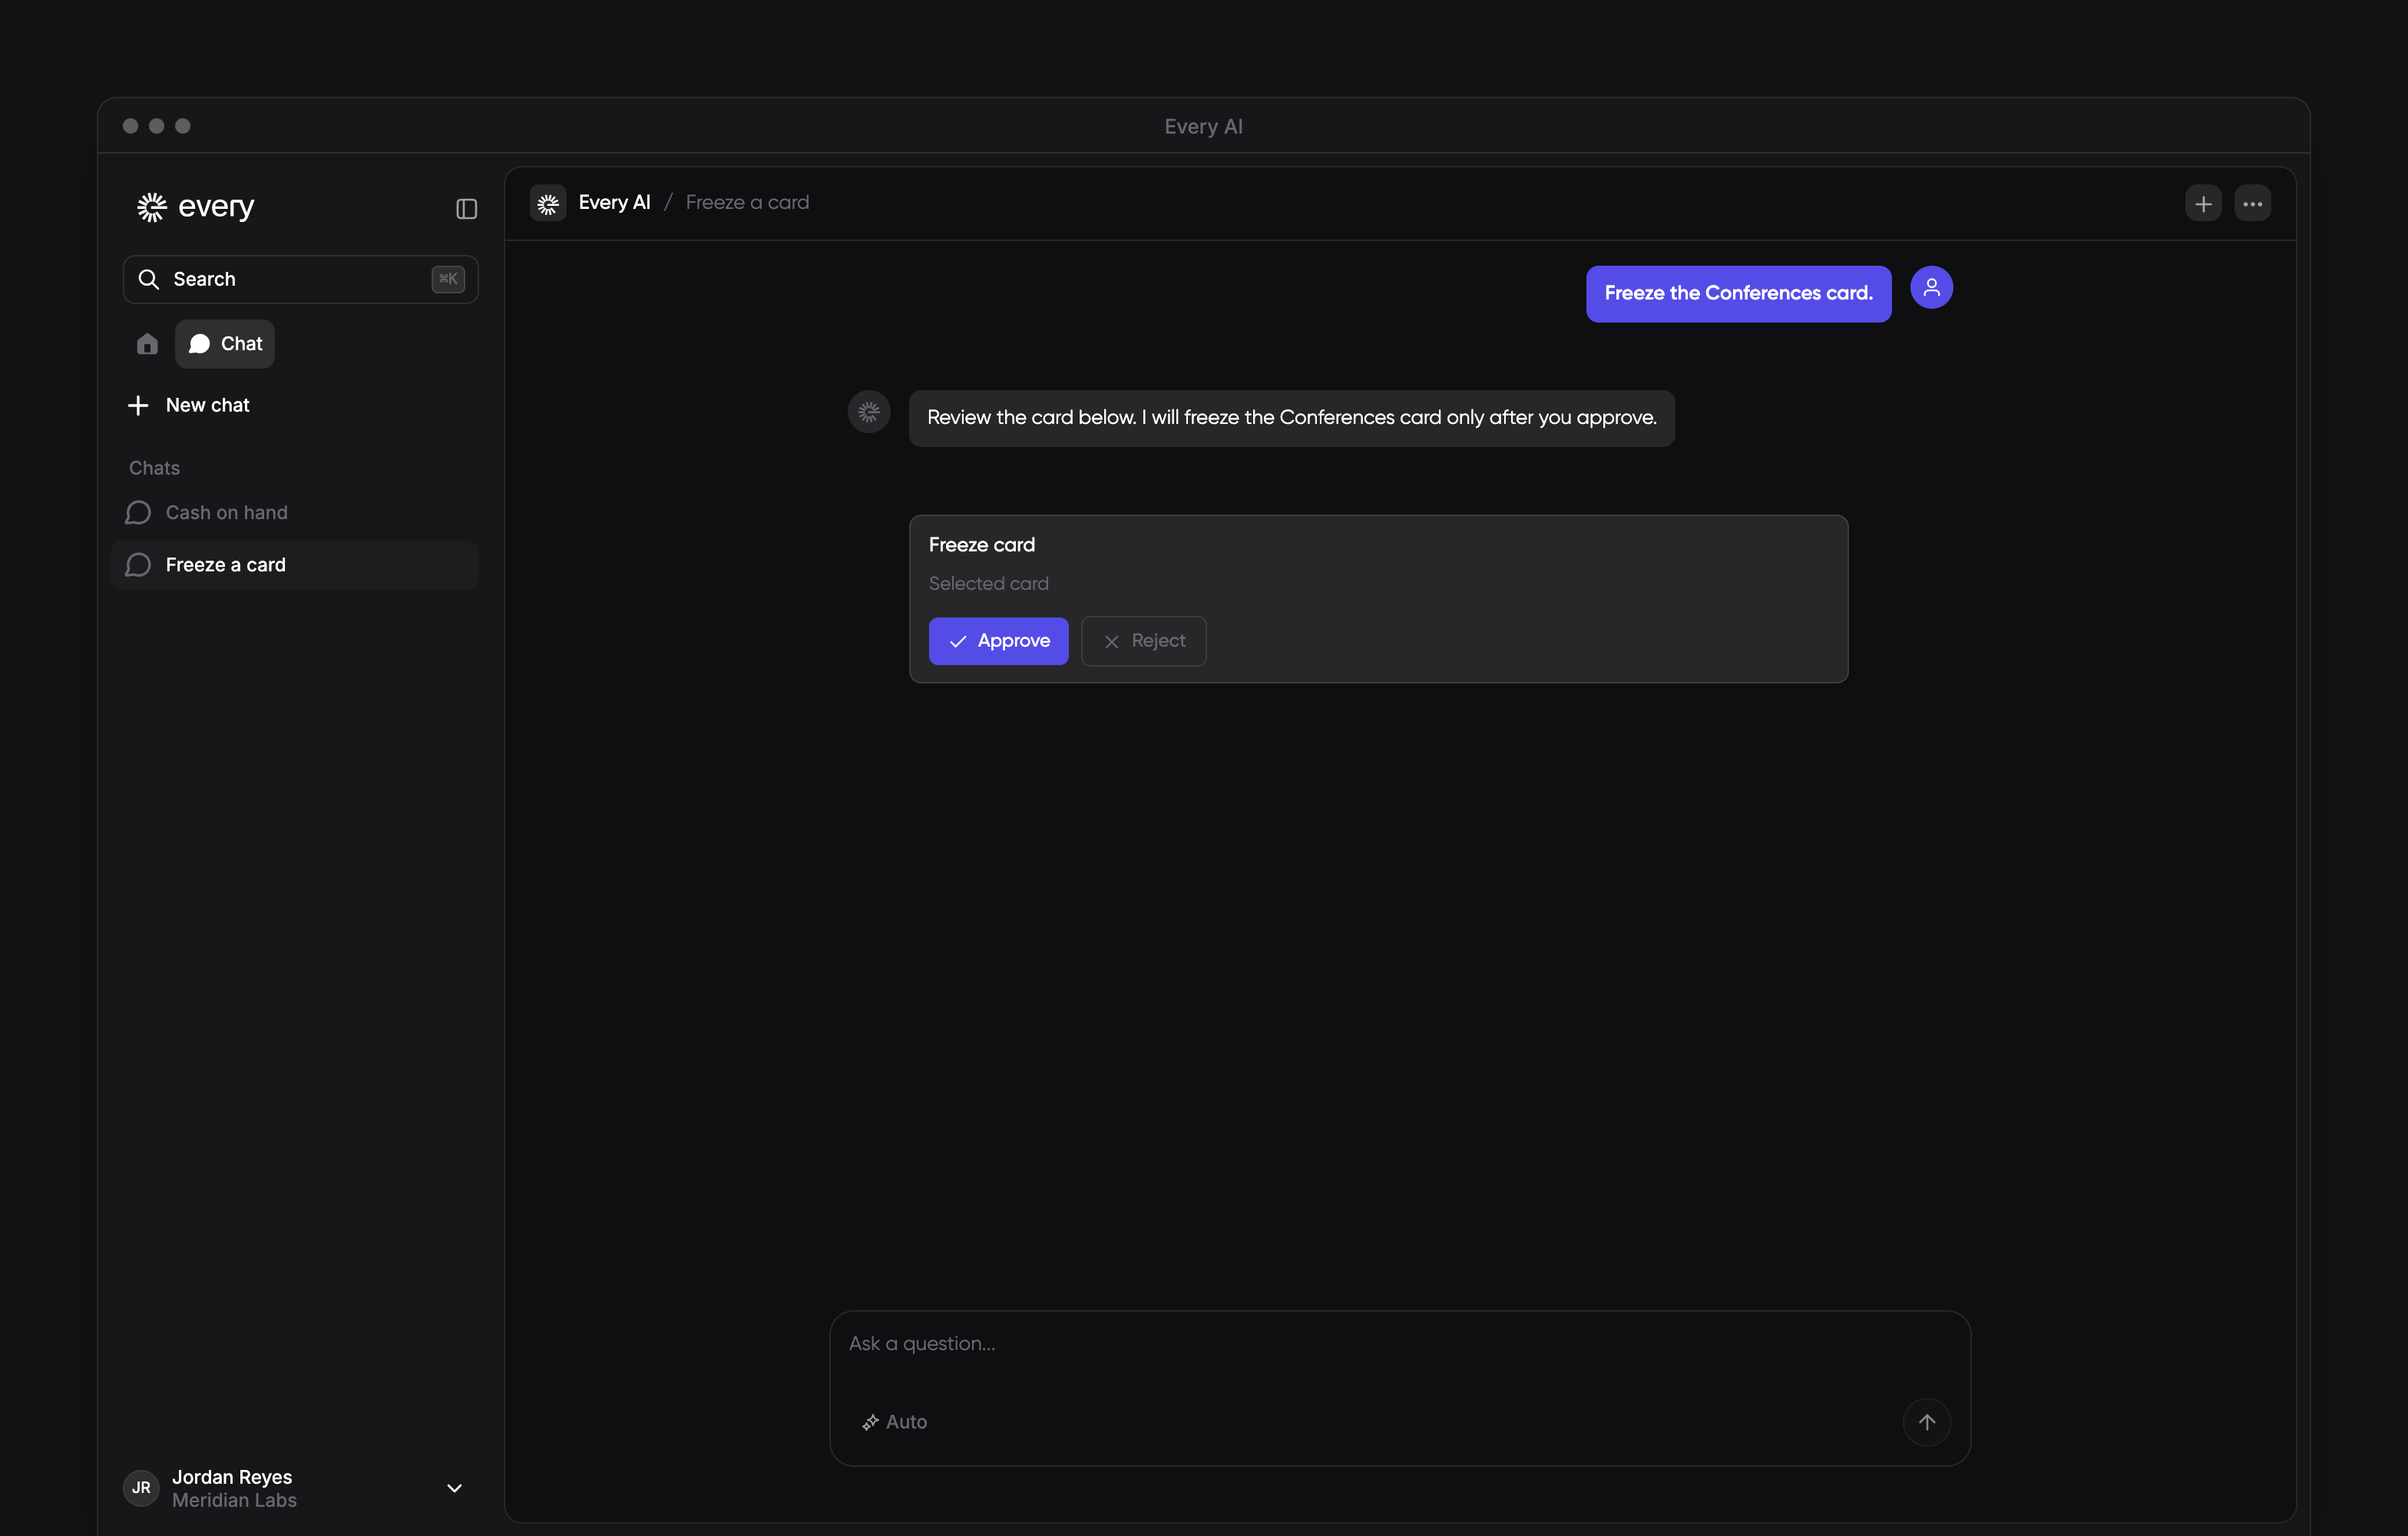Click the every logo in sidebar
This screenshot has width=2408, height=1536.
click(195, 207)
